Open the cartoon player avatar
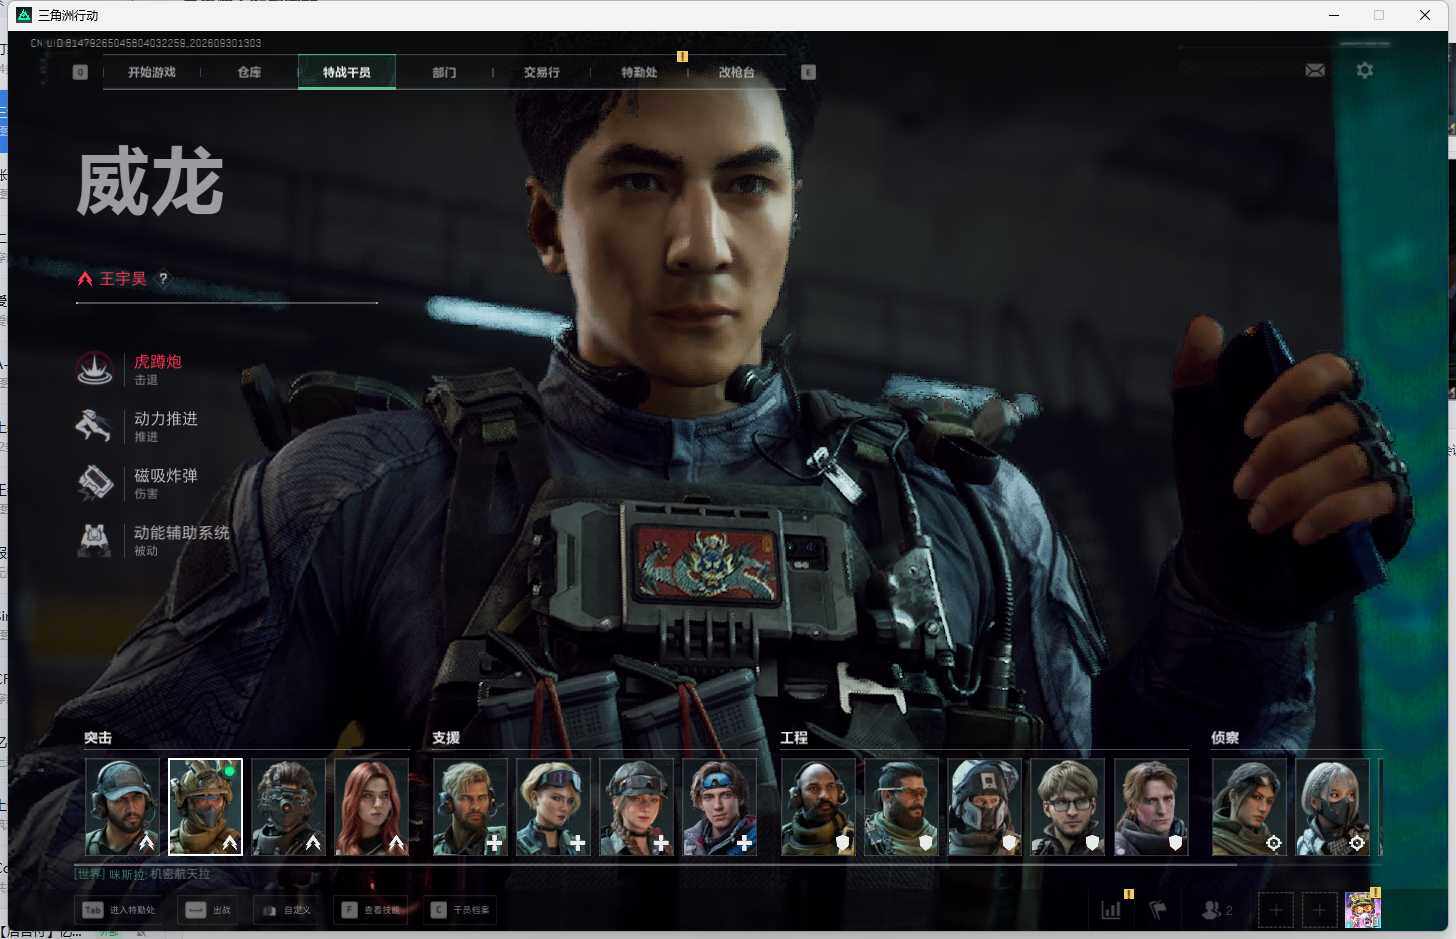Screen dimensions: 1456x939 tap(1363, 910)
